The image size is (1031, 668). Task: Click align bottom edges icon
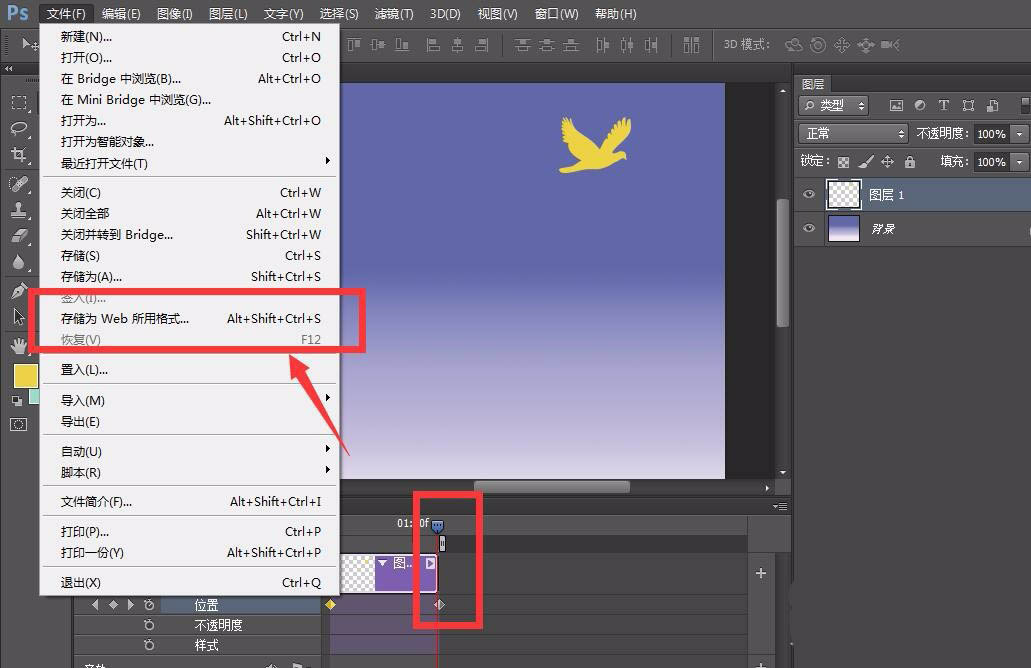(402, 45)
